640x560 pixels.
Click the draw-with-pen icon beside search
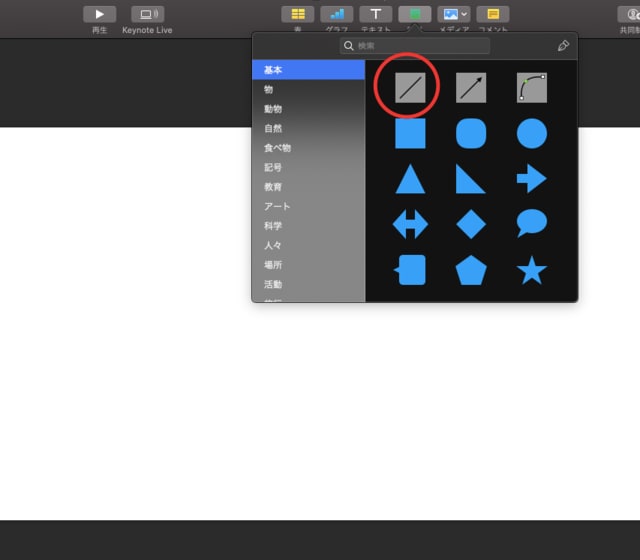(x=564, y=46)
